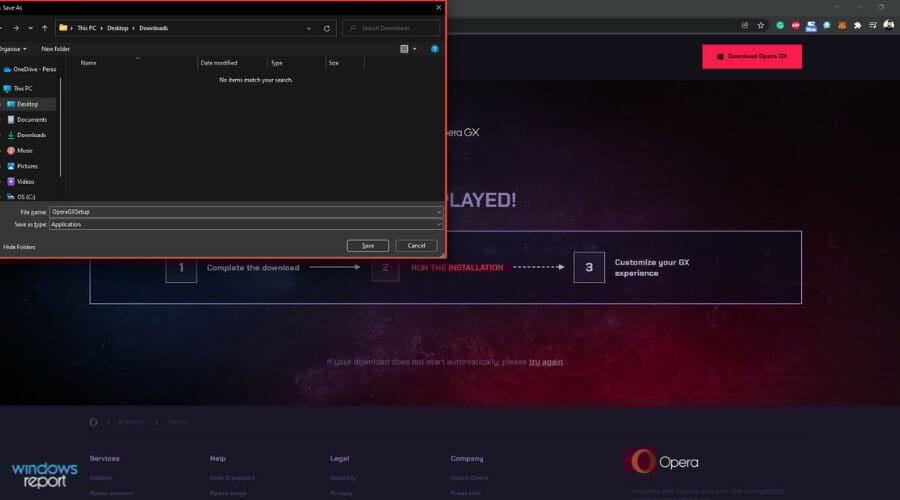Select OS (C:) drive in sidebar
Image resolution: width=900 pixels, height=500 pixels.
pos(21,197)
